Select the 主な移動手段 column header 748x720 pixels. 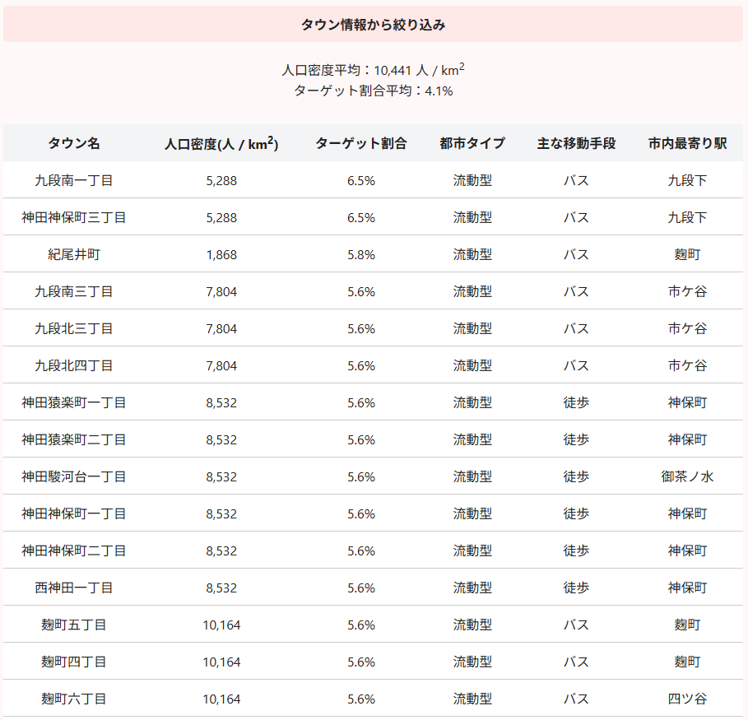click(575, 143)
